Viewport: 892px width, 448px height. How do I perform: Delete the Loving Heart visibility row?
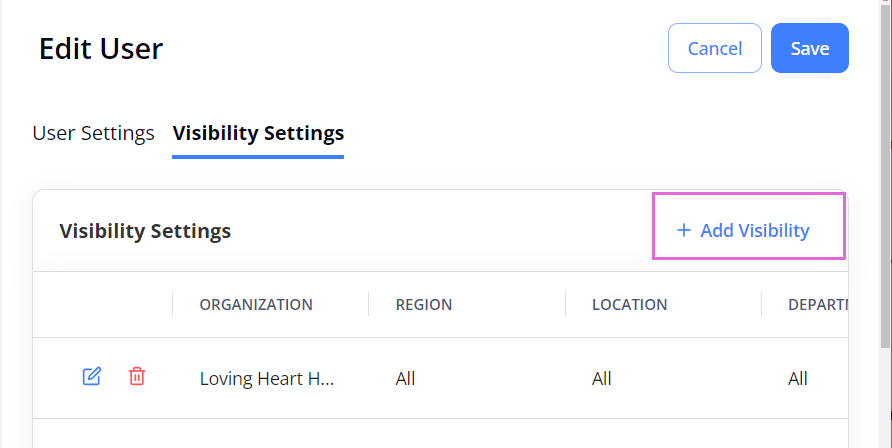(x=137, y=376)
